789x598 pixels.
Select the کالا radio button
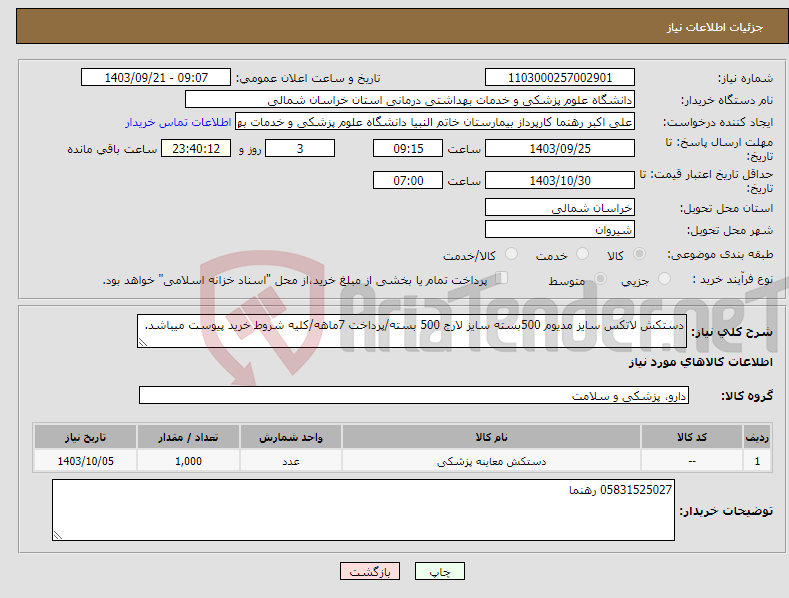pyautogui.click(x=639, y=254)
